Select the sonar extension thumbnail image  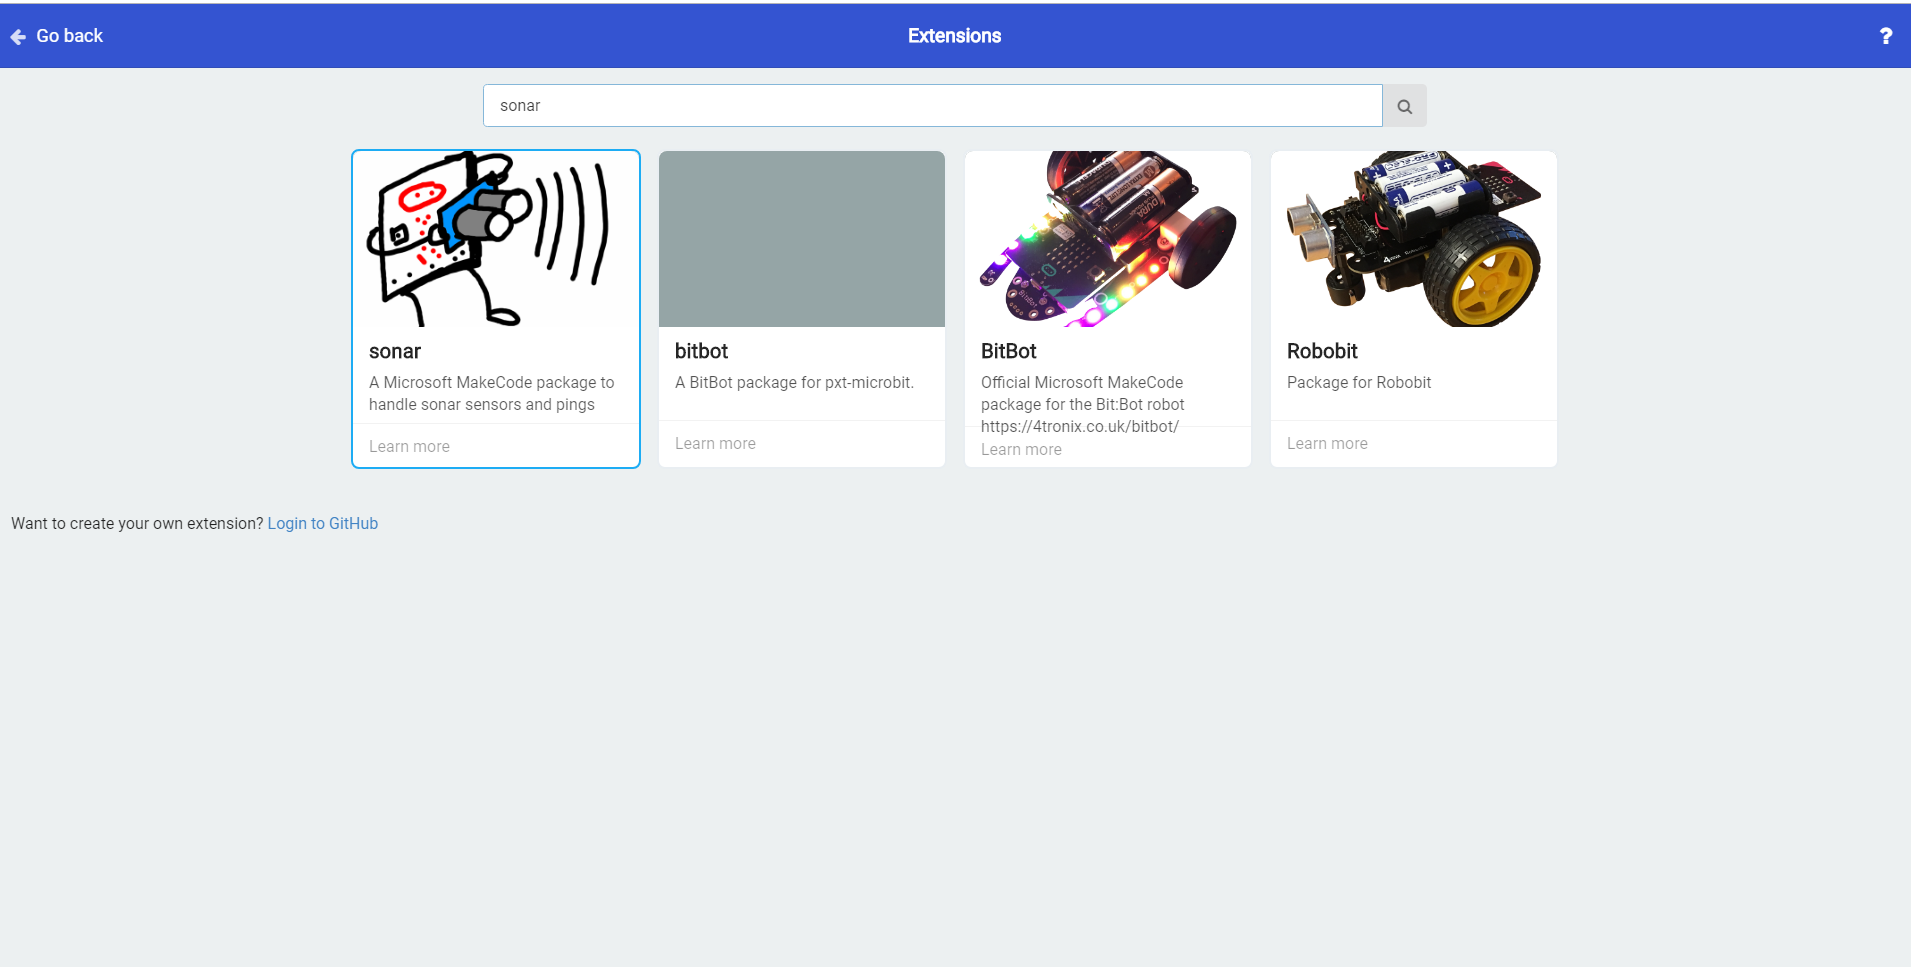[496, 239]
